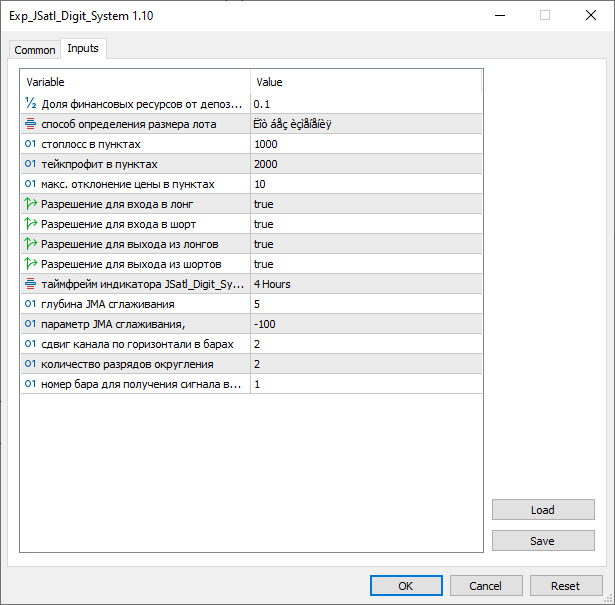
Task: Click the bool icon beside выхода из лонгов
Action: pyautogui.click(x=31, y=243)
